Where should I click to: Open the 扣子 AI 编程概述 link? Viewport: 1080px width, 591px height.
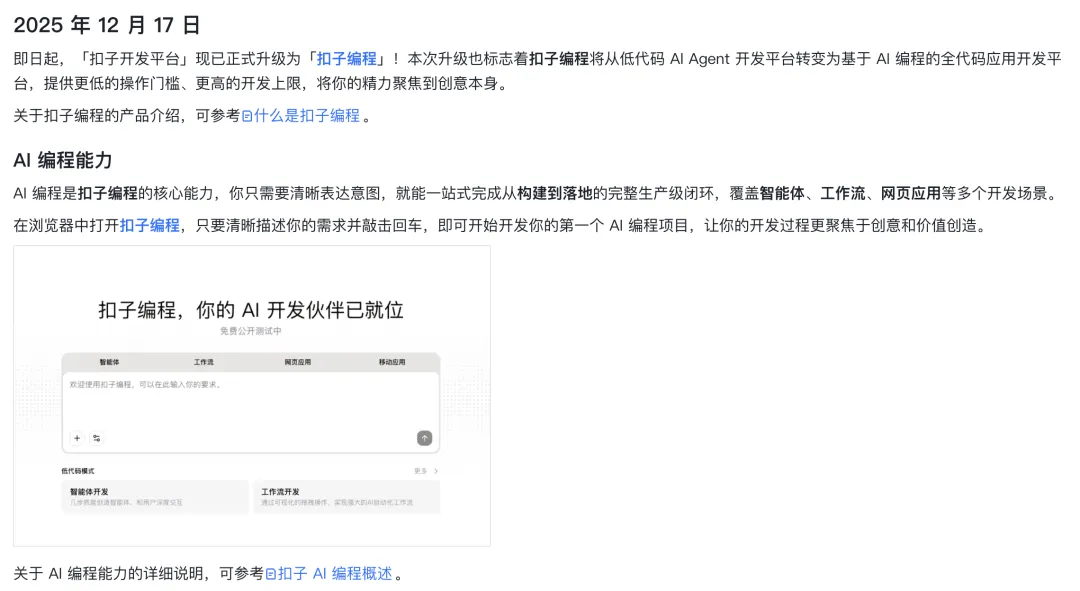pyautogui.click(x=335, y=573)
